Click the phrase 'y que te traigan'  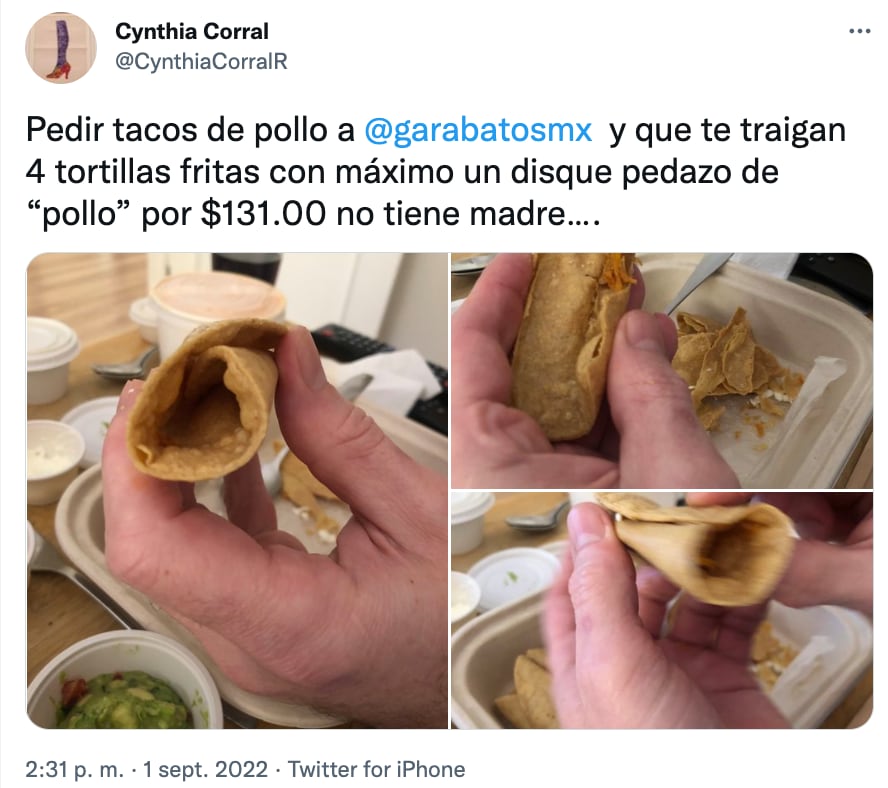click(727, 130)
